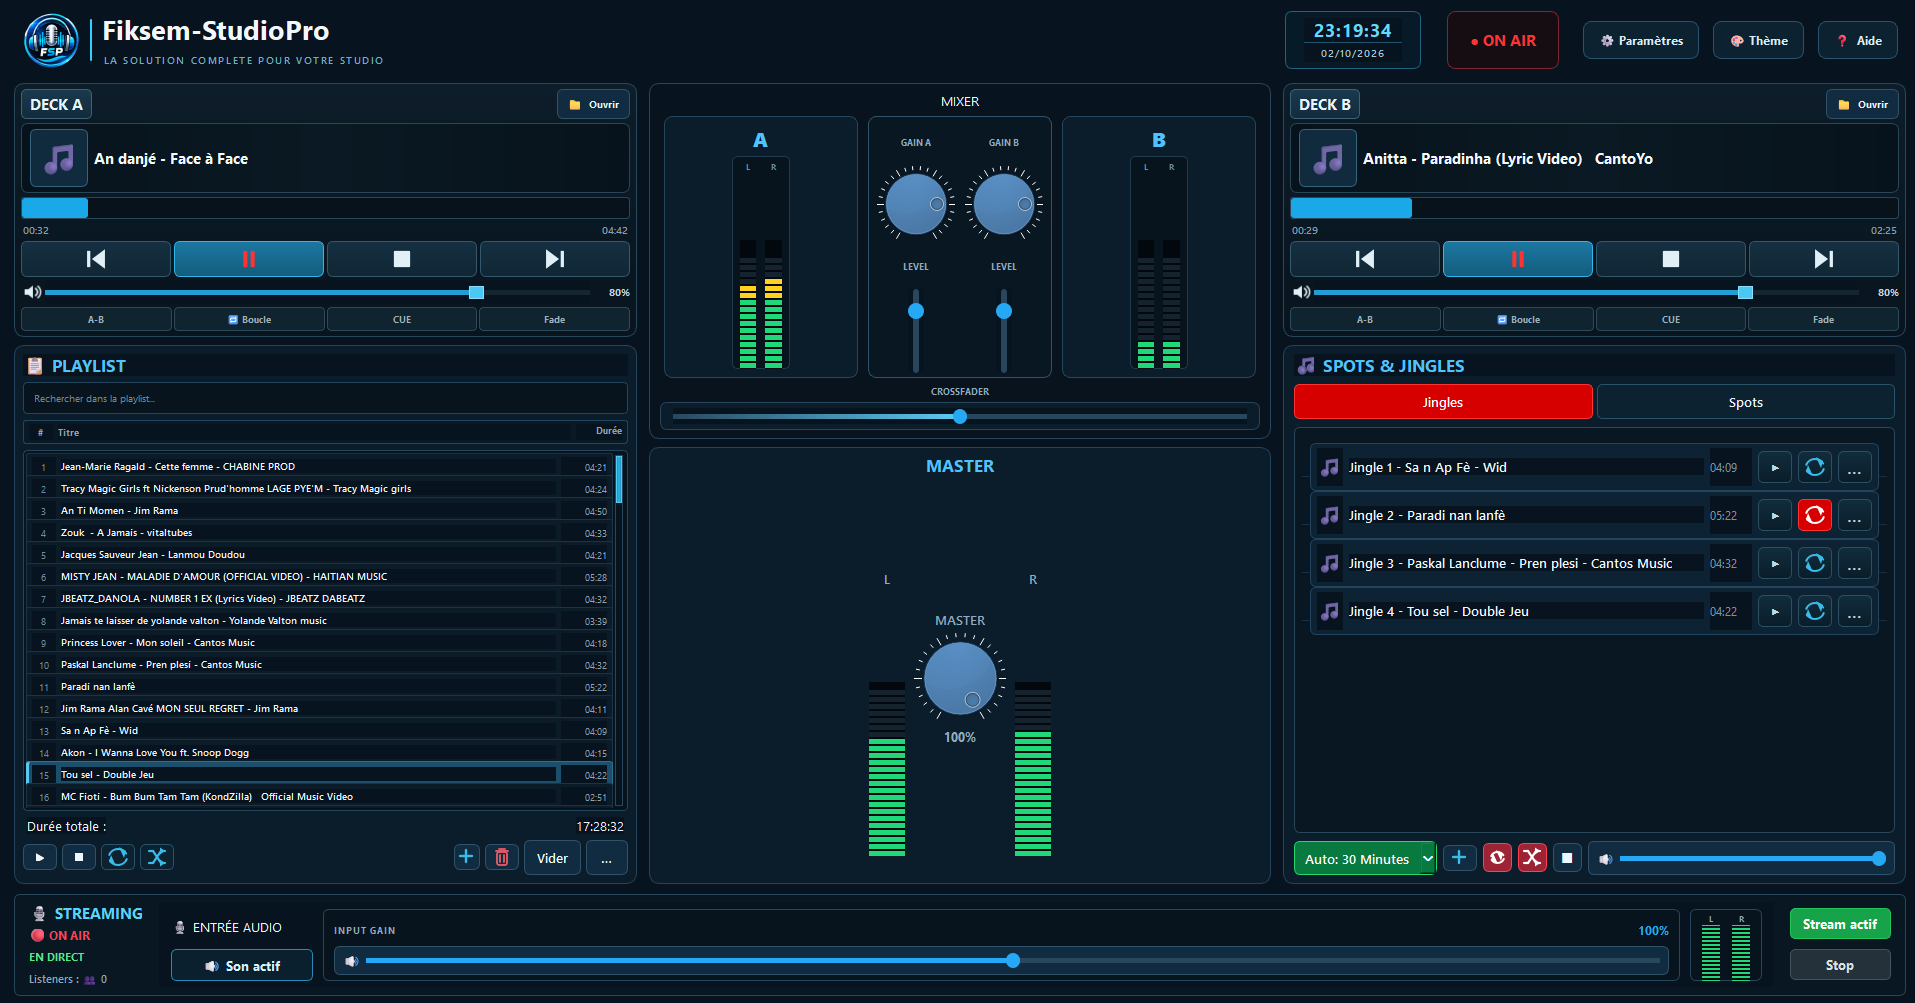Stop the playlist
This screenshot has height=1003, width=1915.
(79, 857)
